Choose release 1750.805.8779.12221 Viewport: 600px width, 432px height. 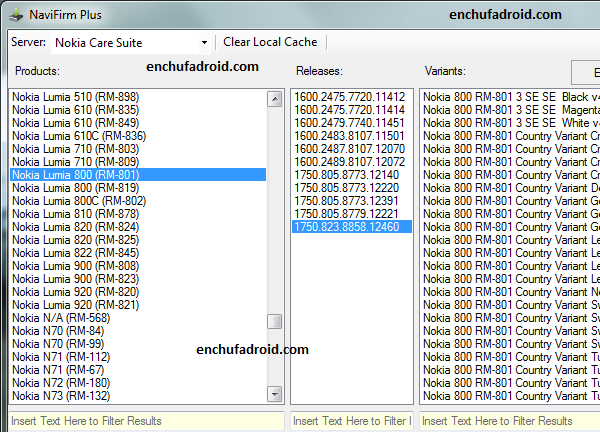[x=346, y=214]
